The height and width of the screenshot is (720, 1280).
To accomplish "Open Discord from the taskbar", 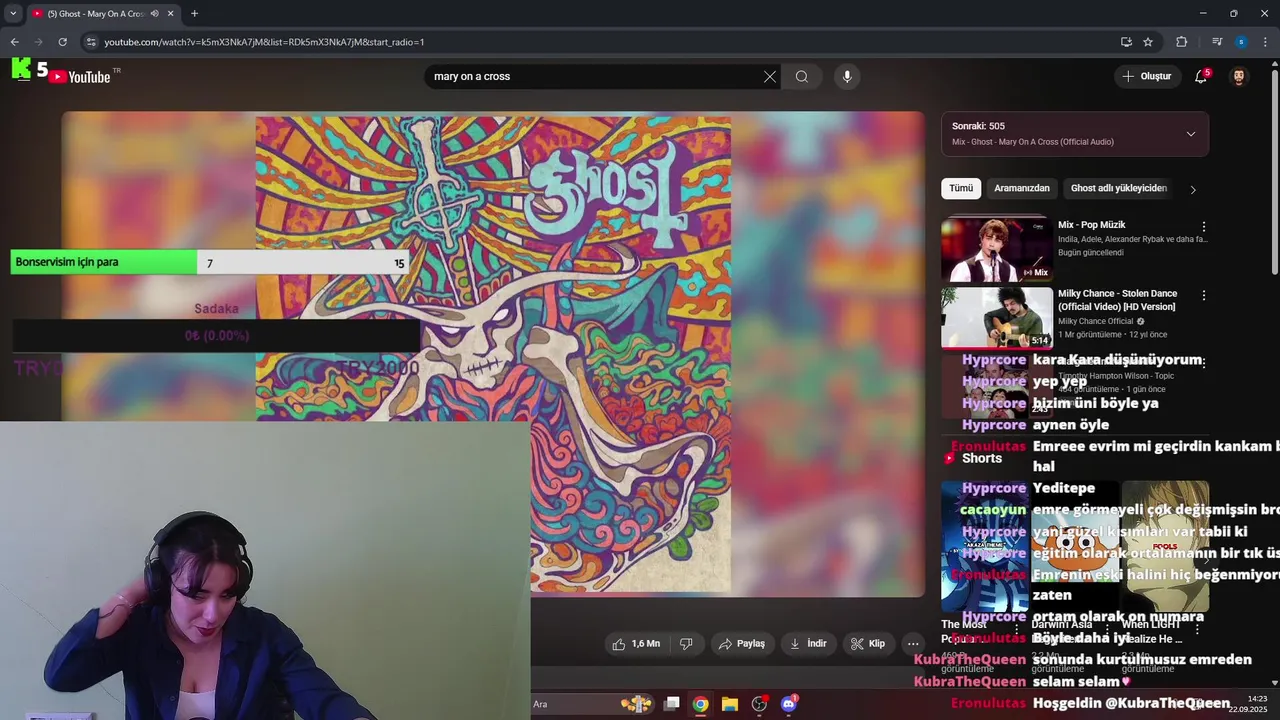I will (x=789, y=704).
